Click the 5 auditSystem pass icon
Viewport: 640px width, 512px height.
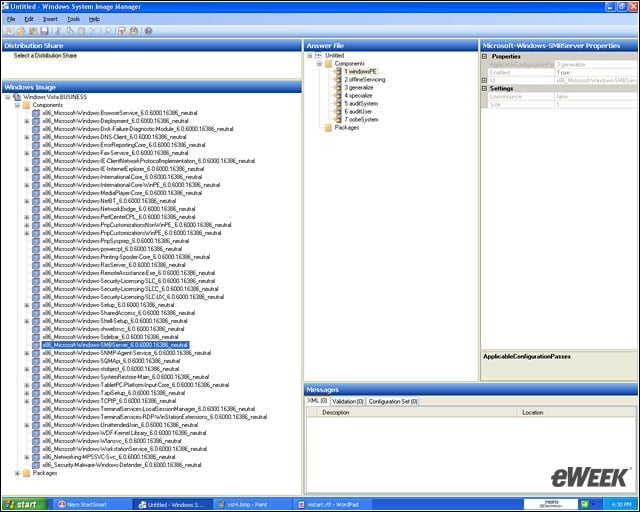[338, 103]
